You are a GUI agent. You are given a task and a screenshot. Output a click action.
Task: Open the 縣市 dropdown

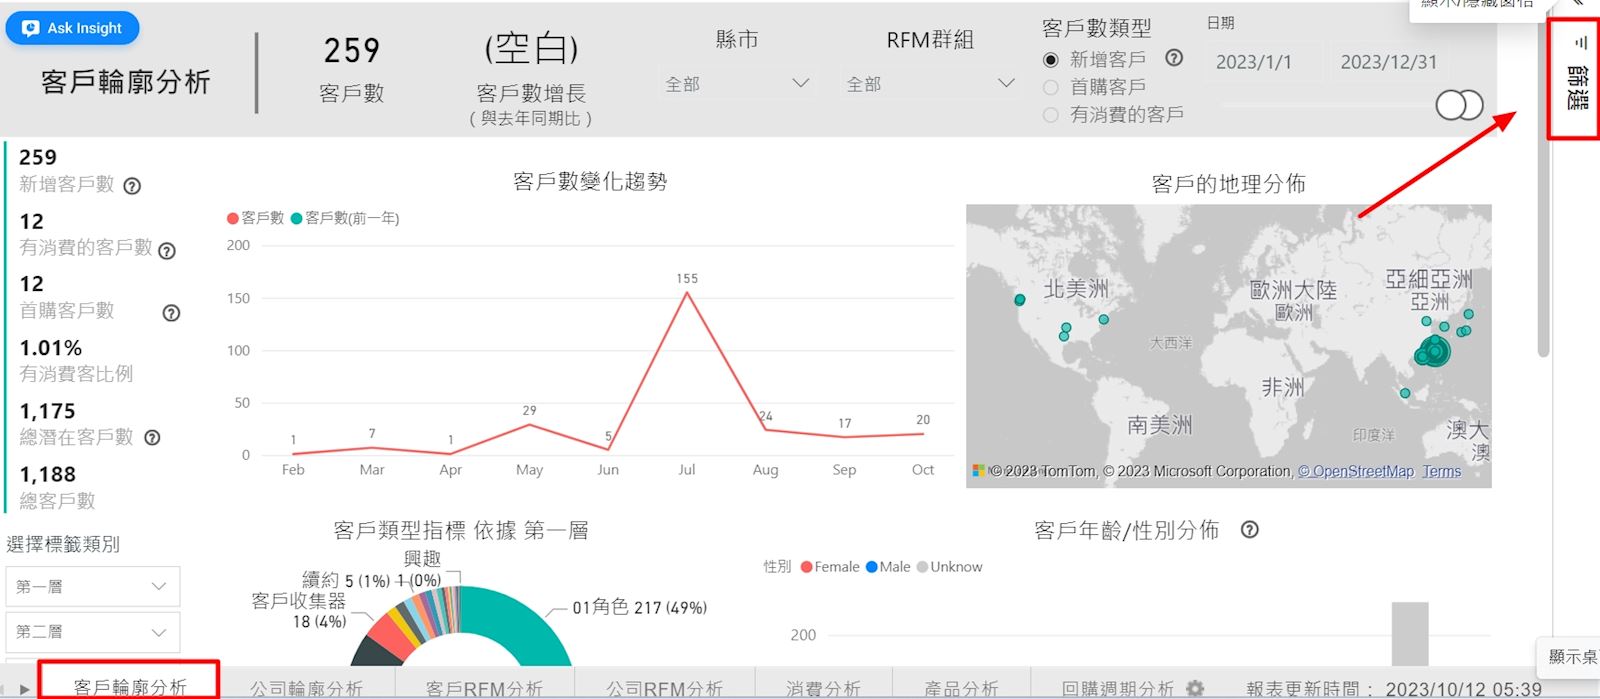pyautogui.click(x=738, y=84)
